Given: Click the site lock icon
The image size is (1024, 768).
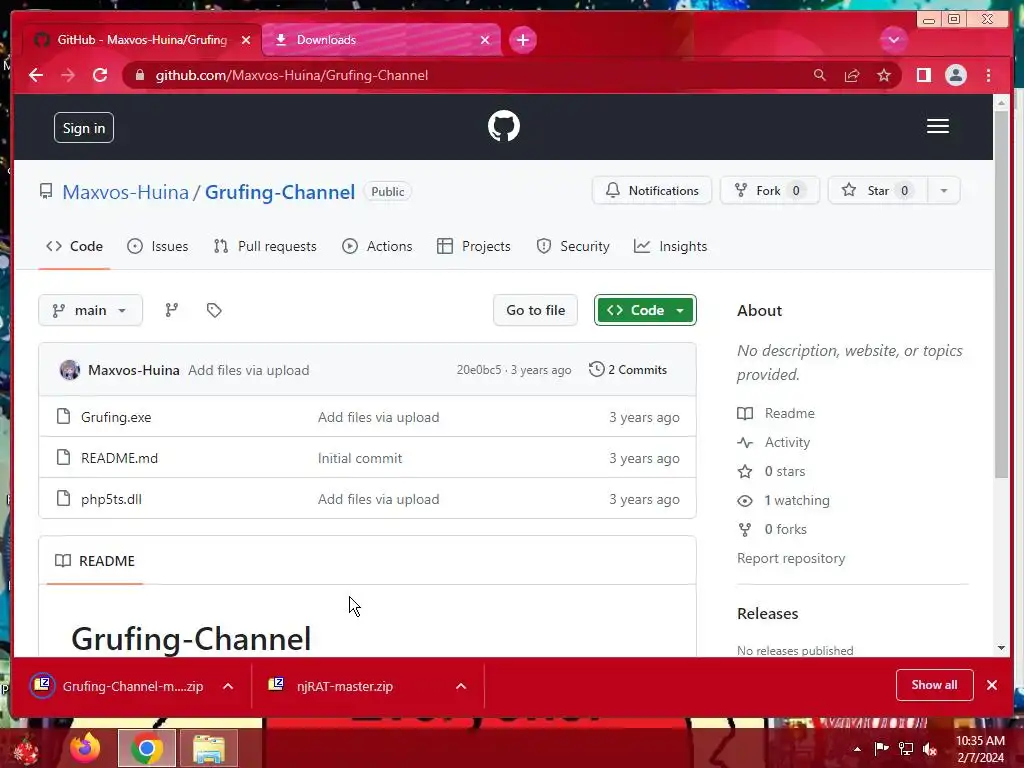Looking at the screenshot, I should pos(139,75).
